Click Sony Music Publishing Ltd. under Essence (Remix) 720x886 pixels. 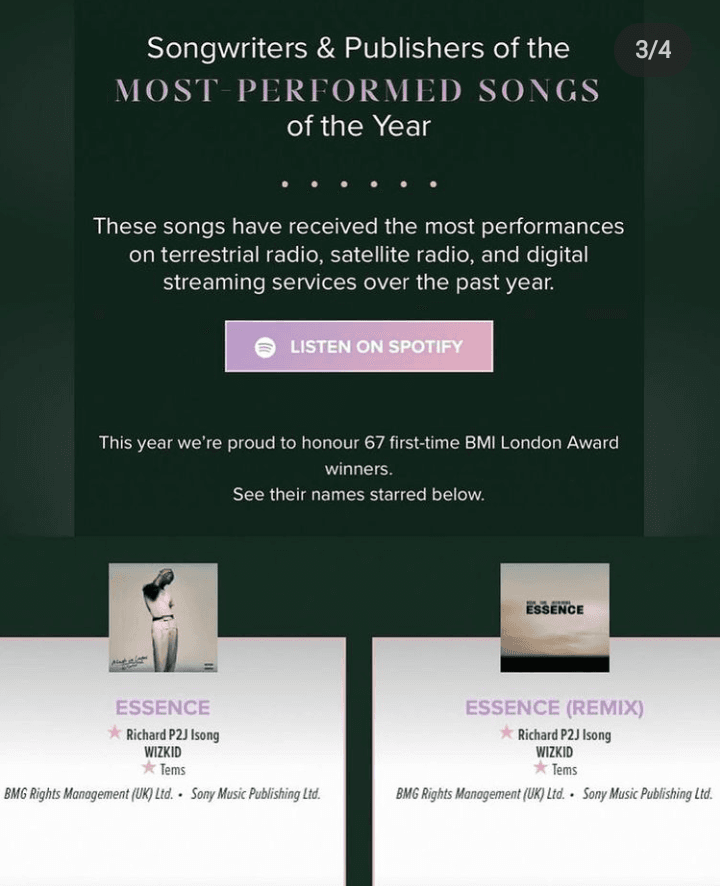tap(648, 794)
